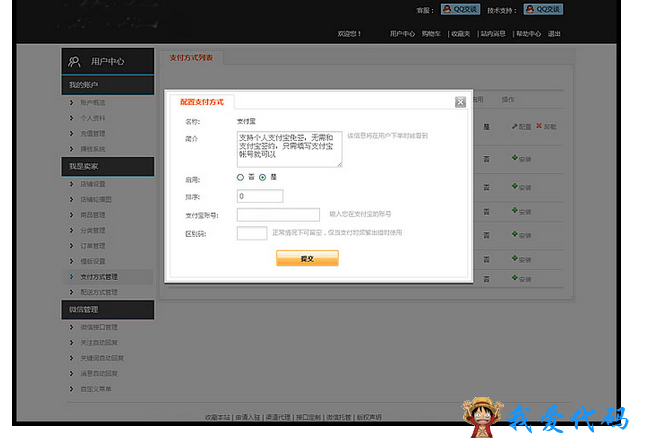Open 购物车 in the top navigation
This screenshot has width=646, height=443.
click(x=431, y=34)
